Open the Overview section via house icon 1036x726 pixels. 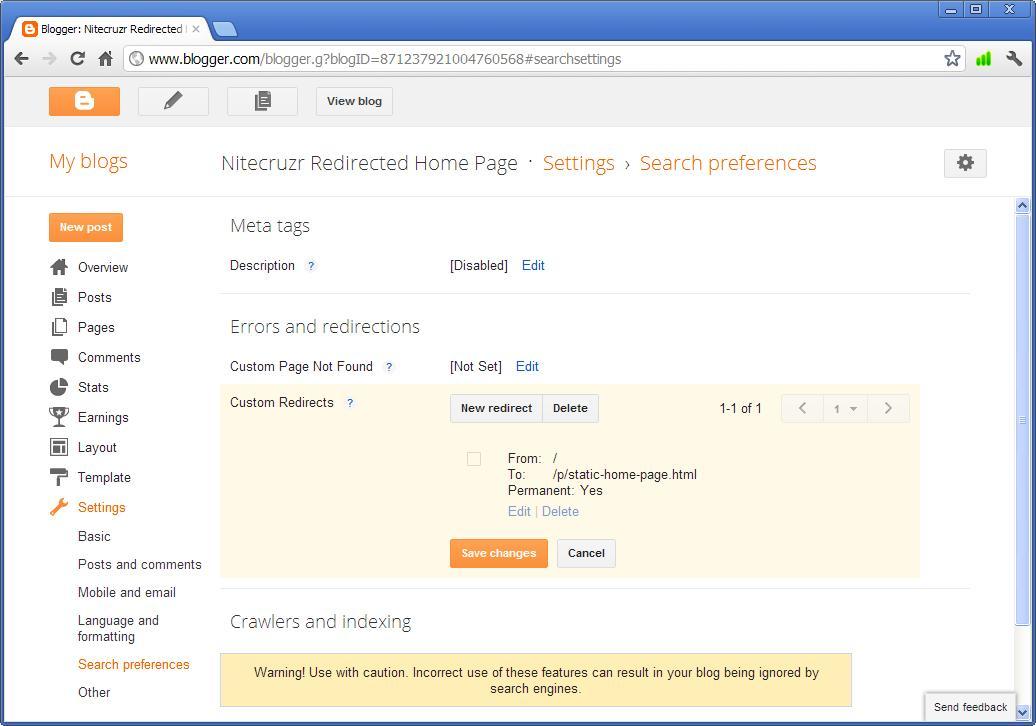point(61,267)
